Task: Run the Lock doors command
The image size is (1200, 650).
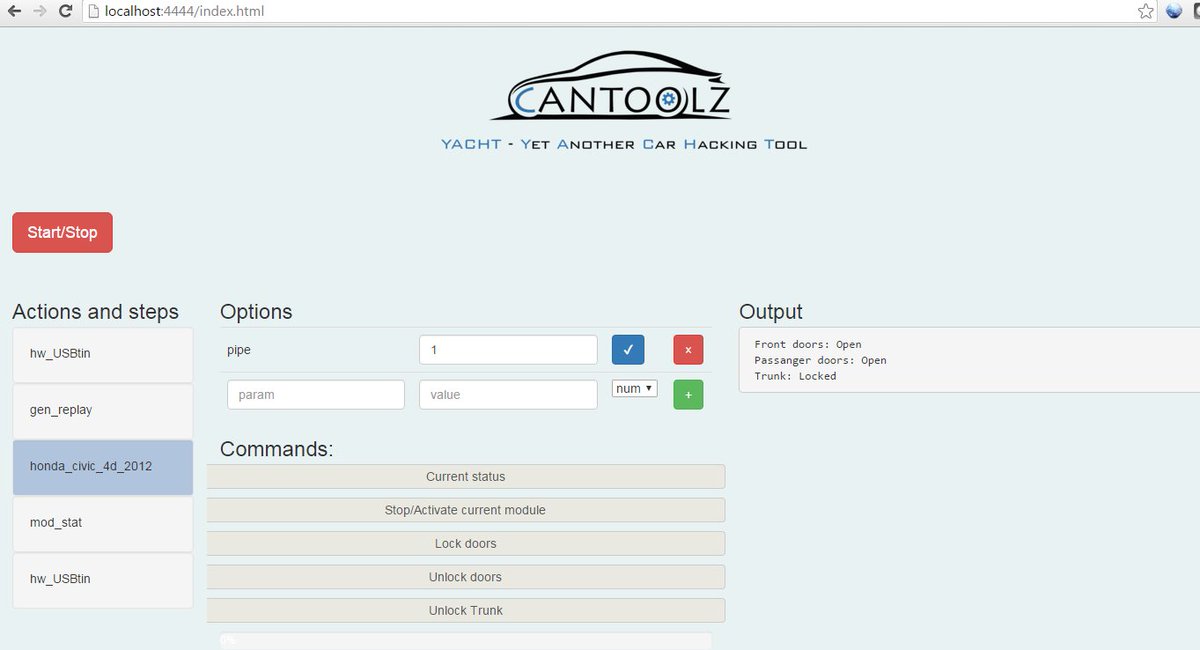Action: pos(466,544)
